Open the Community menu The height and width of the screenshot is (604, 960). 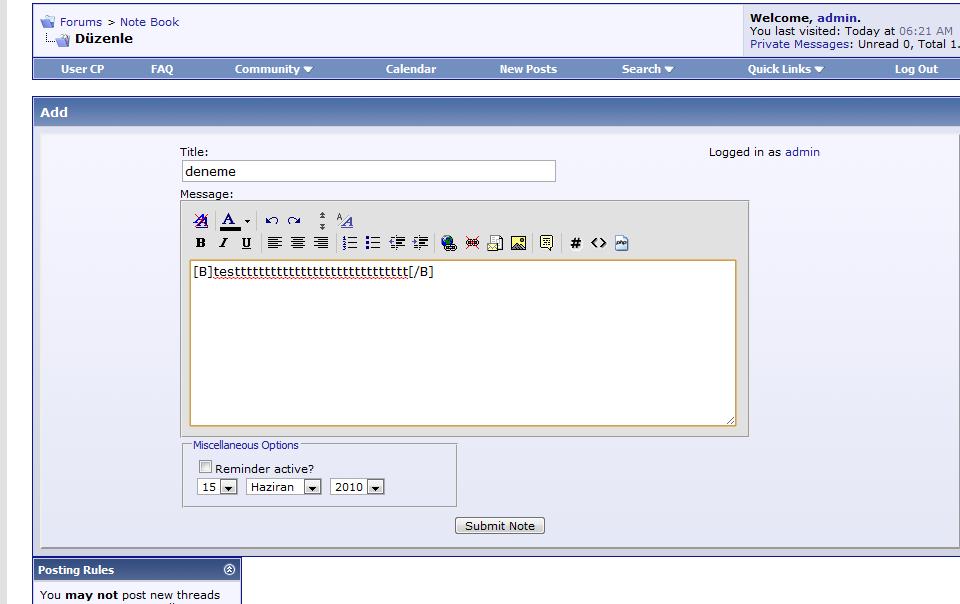pyautogui.click(x=273, y=69)
